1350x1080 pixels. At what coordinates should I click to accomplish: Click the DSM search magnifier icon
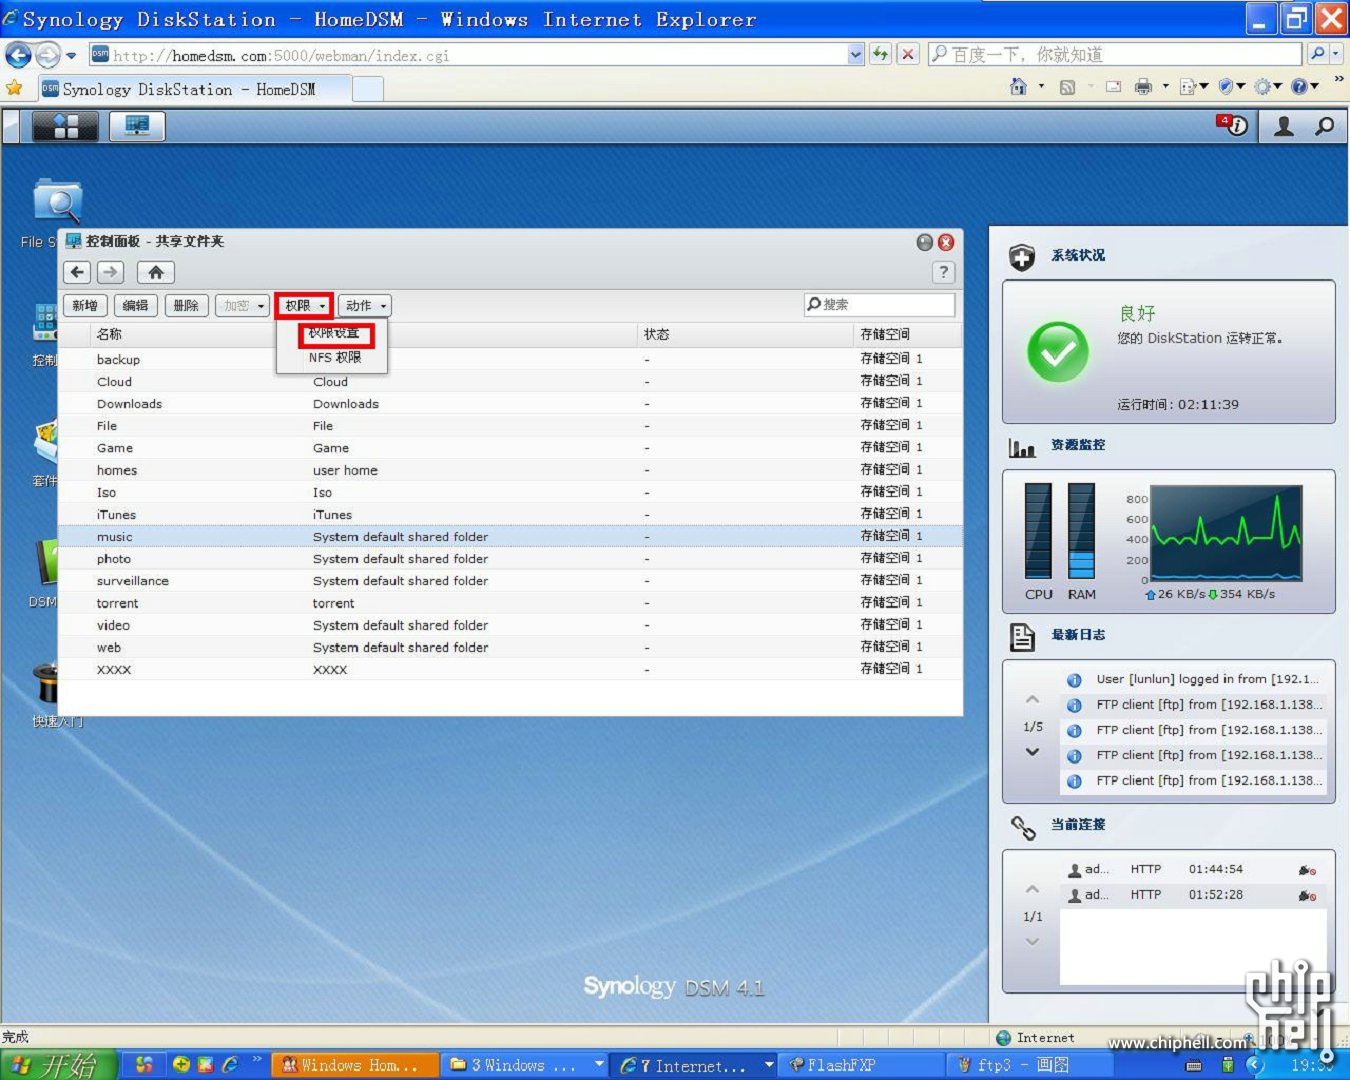(1324, 126)
